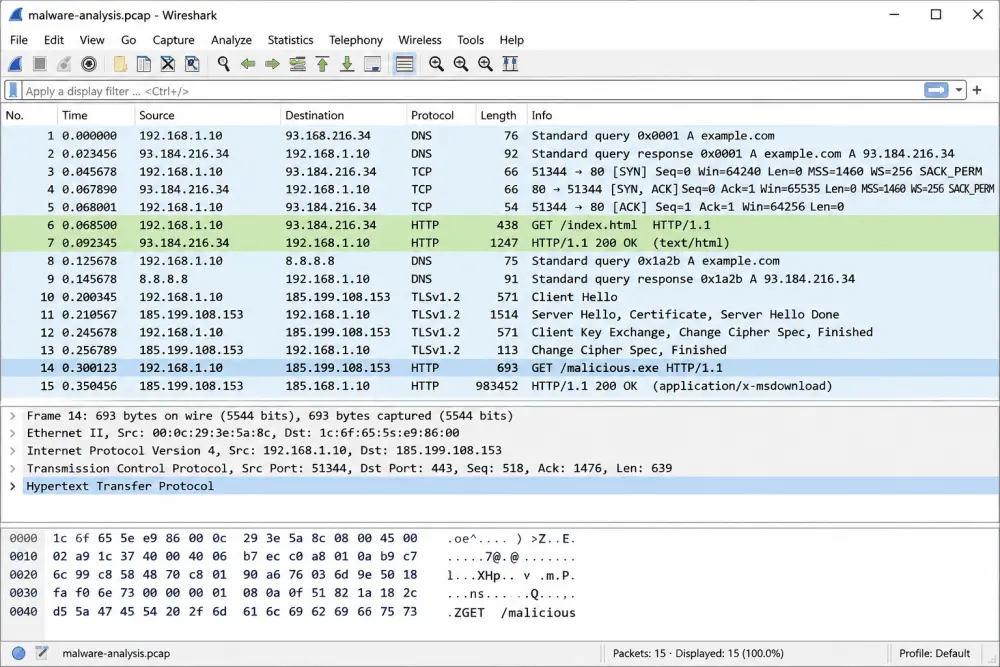This screenshot has width=1000, height=667.
Task: Select packet 9 DNS response from 8.8.8.8
Action: pyautogui.click(x=500, y=279)
